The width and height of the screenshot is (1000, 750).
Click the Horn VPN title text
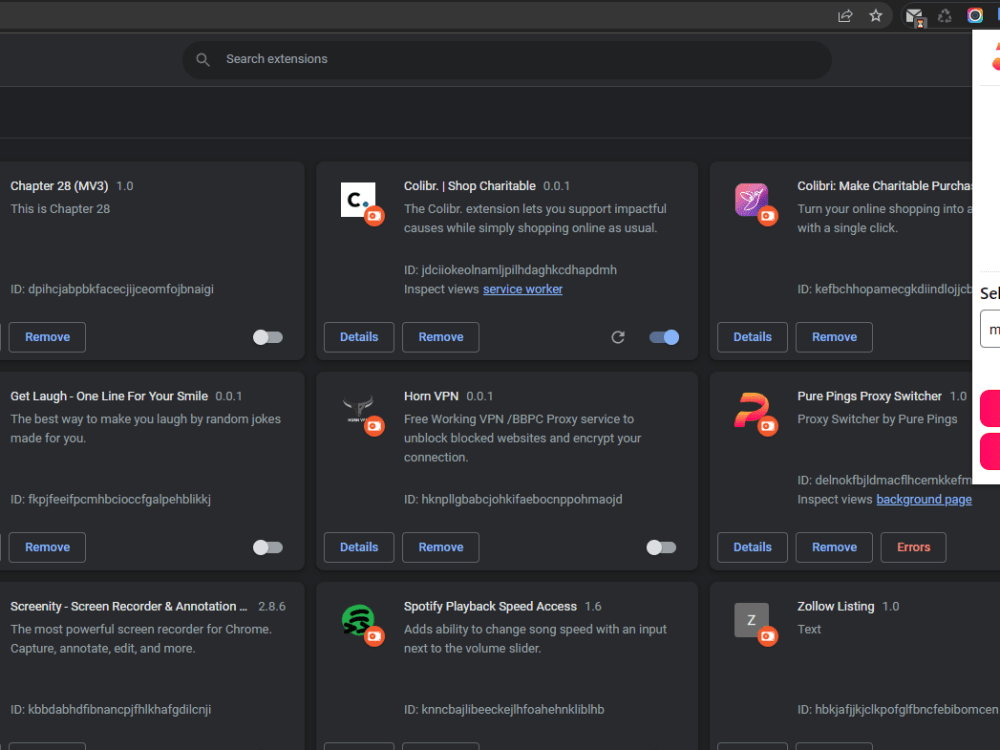coord(431,396)
